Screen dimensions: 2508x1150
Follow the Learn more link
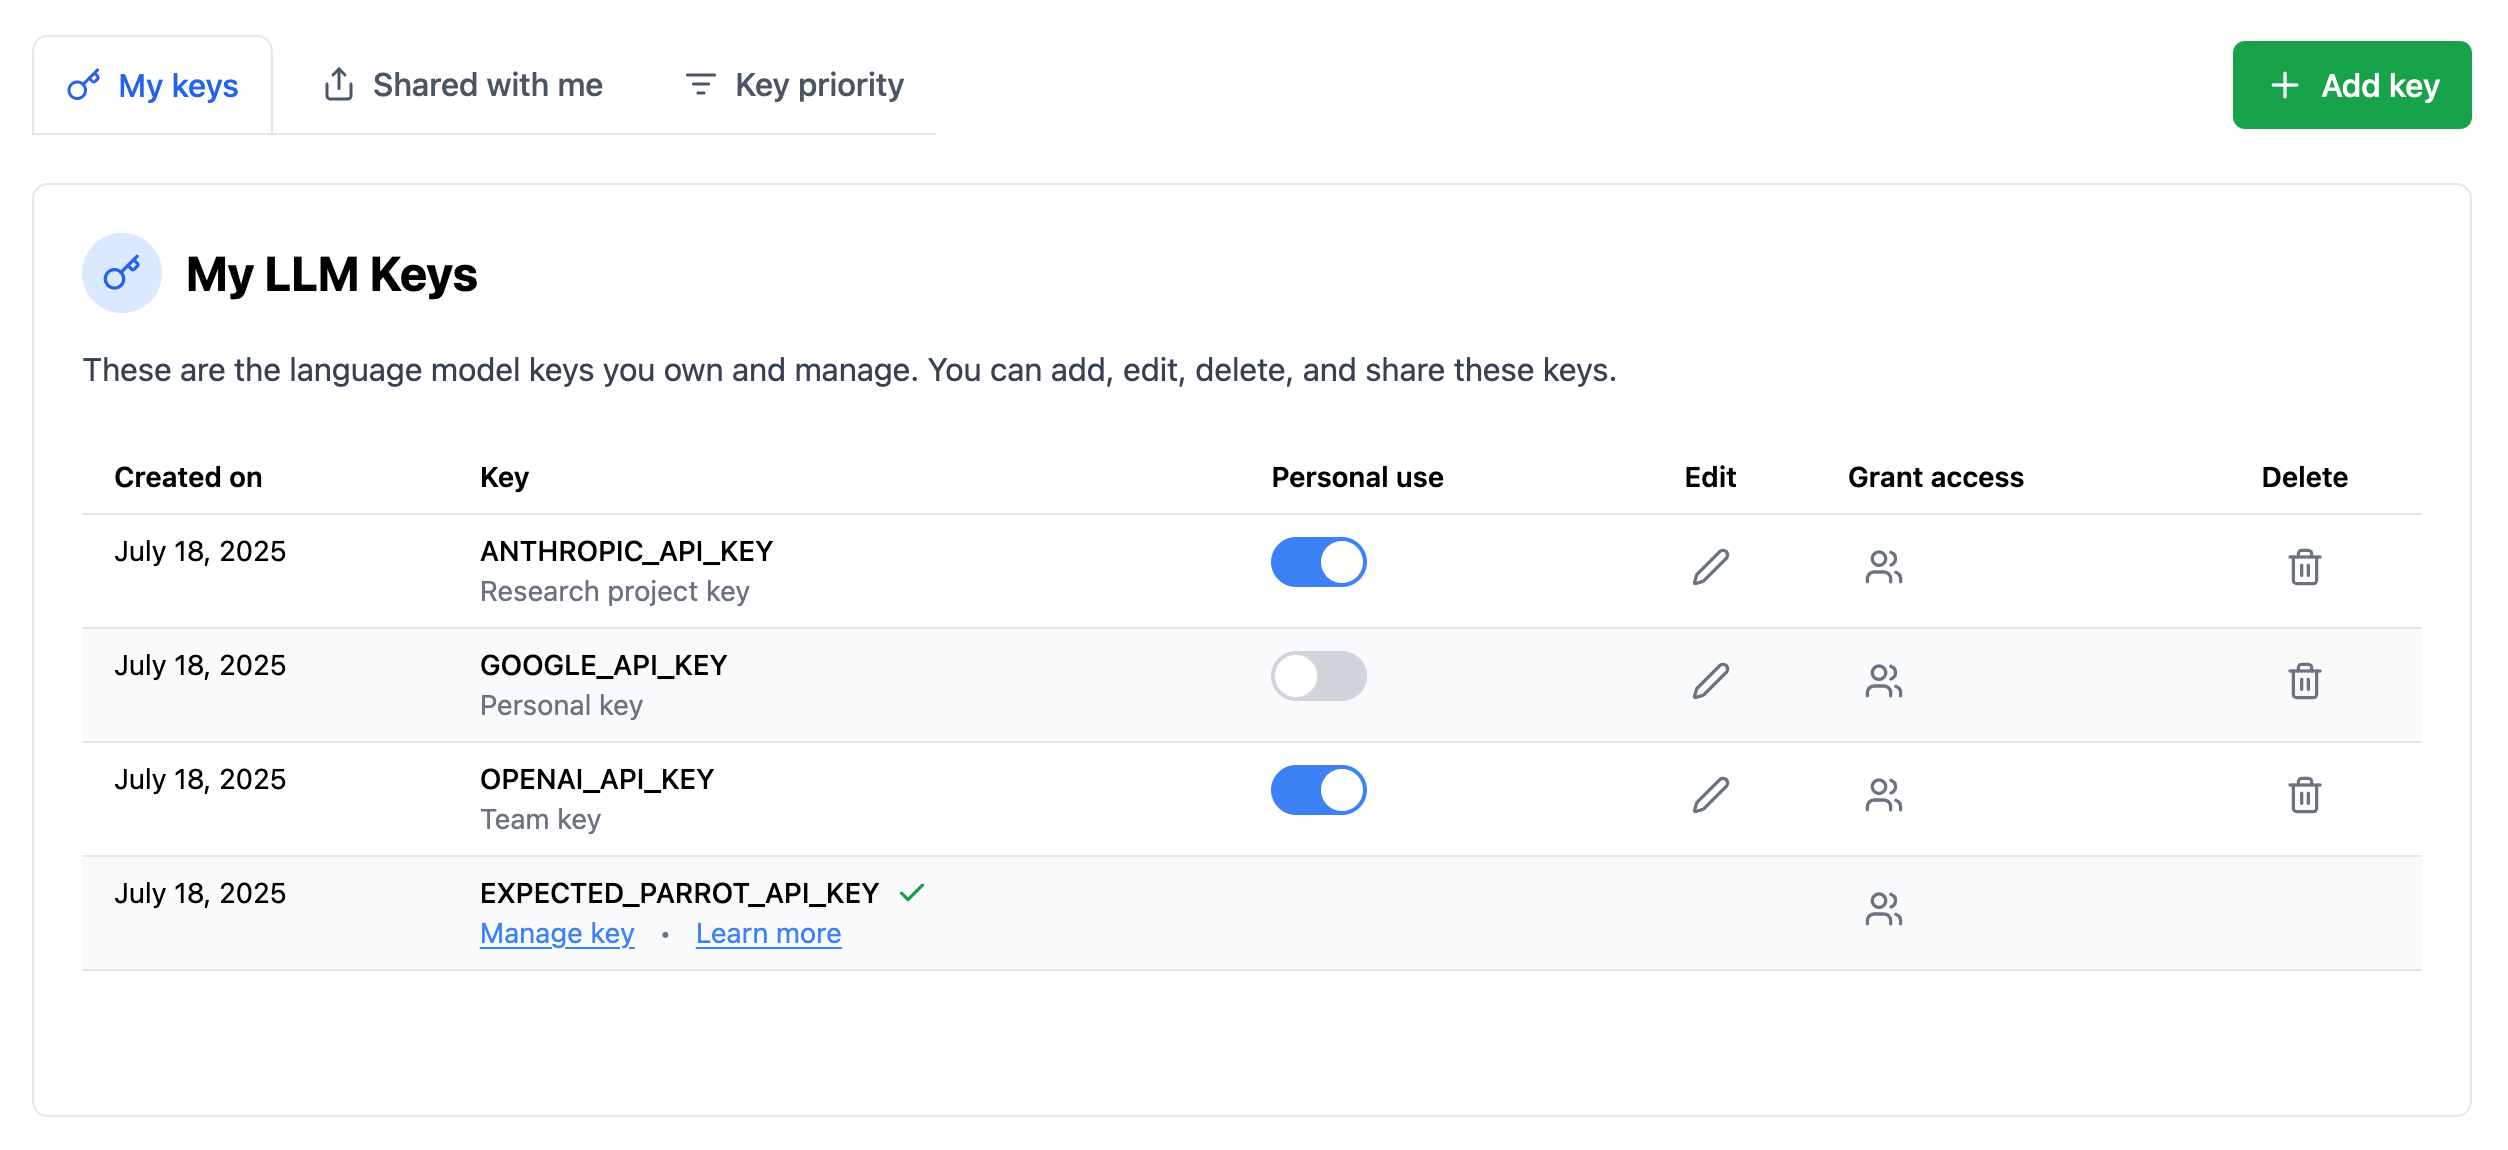tap(768, 933)
